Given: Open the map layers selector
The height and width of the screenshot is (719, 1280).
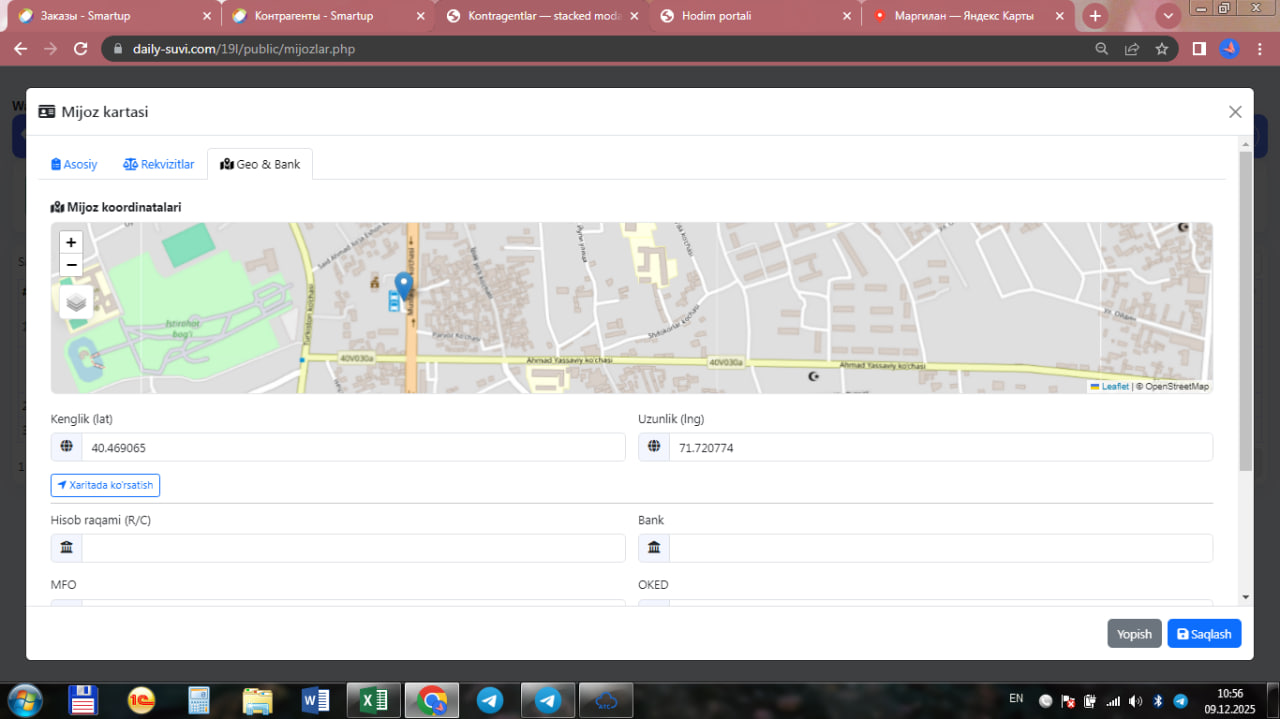Looking at the screenshot, I should pyautogui.click(x=76, y=302).
